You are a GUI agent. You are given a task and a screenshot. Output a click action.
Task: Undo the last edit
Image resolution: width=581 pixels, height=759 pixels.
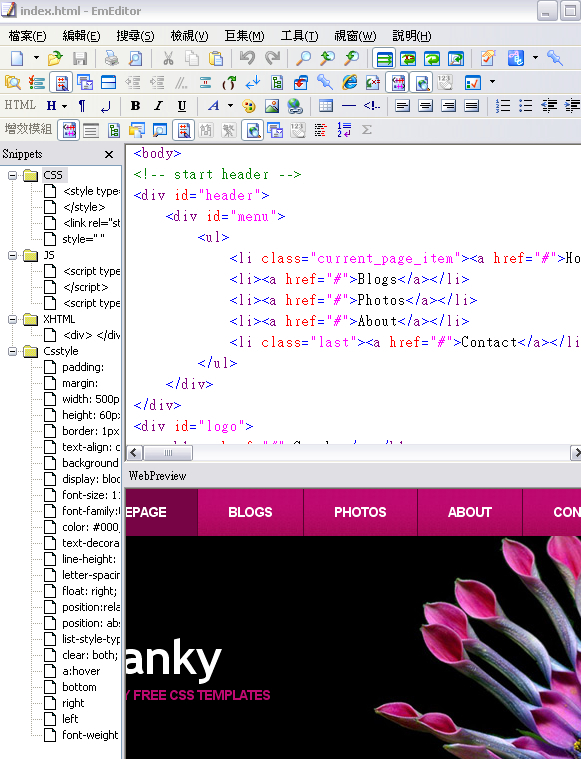coord(247,59)
